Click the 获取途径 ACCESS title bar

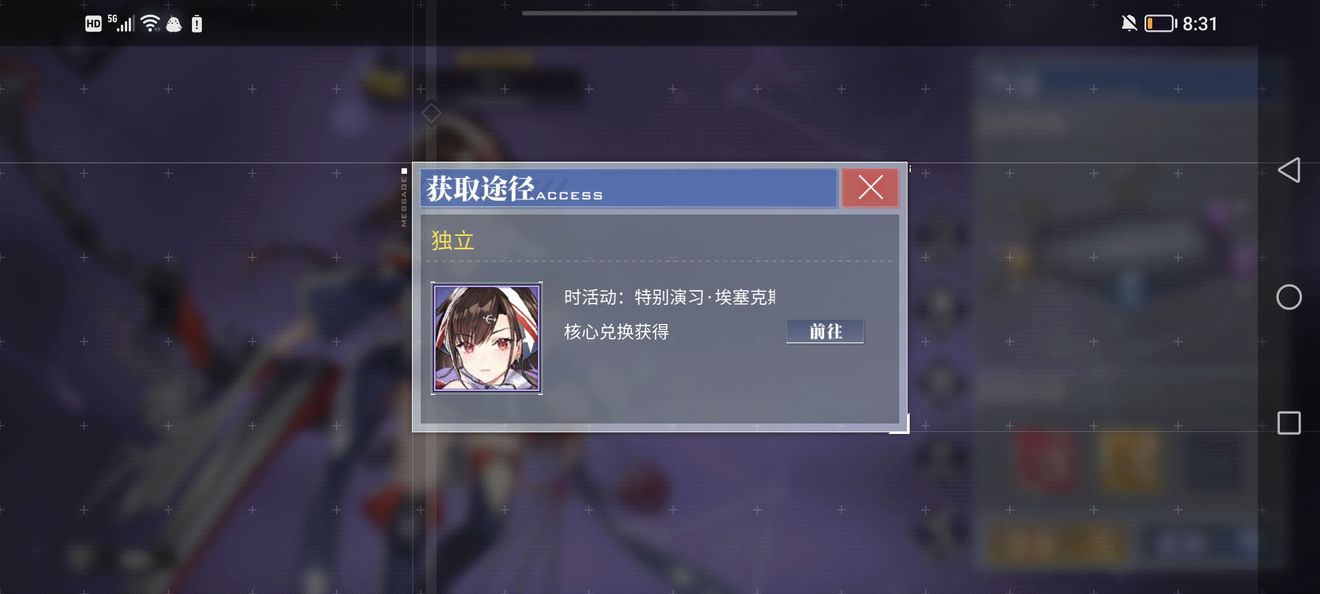(x=628, y=188)
